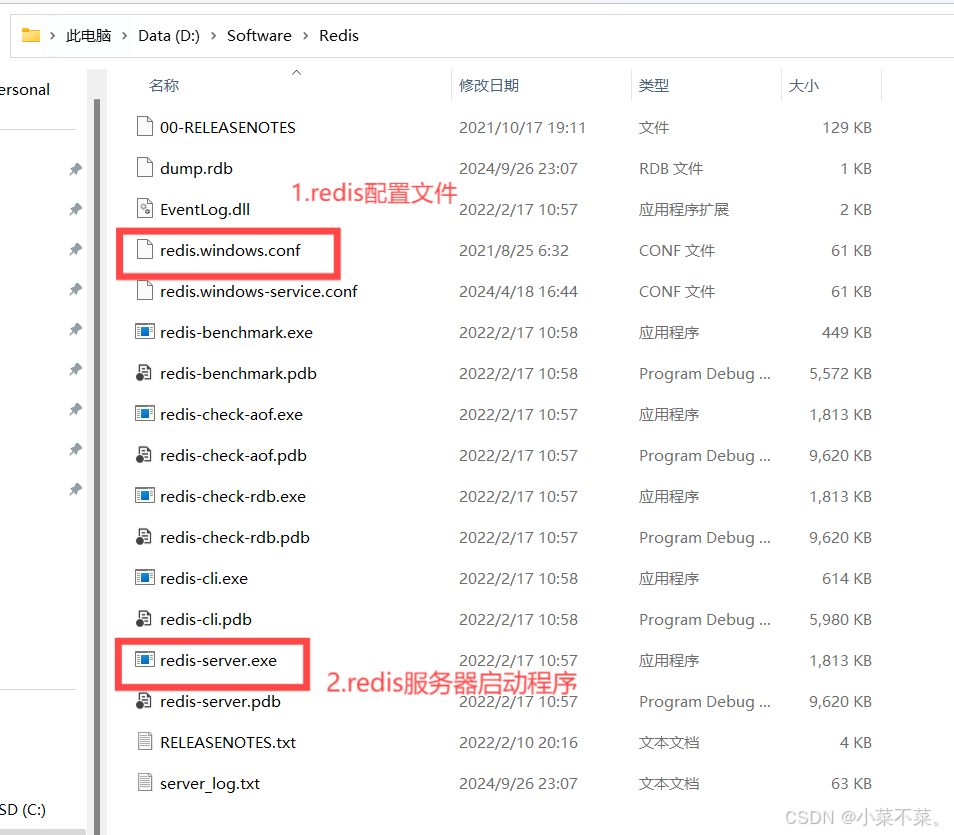Screen dimensions: 954x835
Task: Click the redis-check-aof.exe application icon
Action: tap(145, 413)
